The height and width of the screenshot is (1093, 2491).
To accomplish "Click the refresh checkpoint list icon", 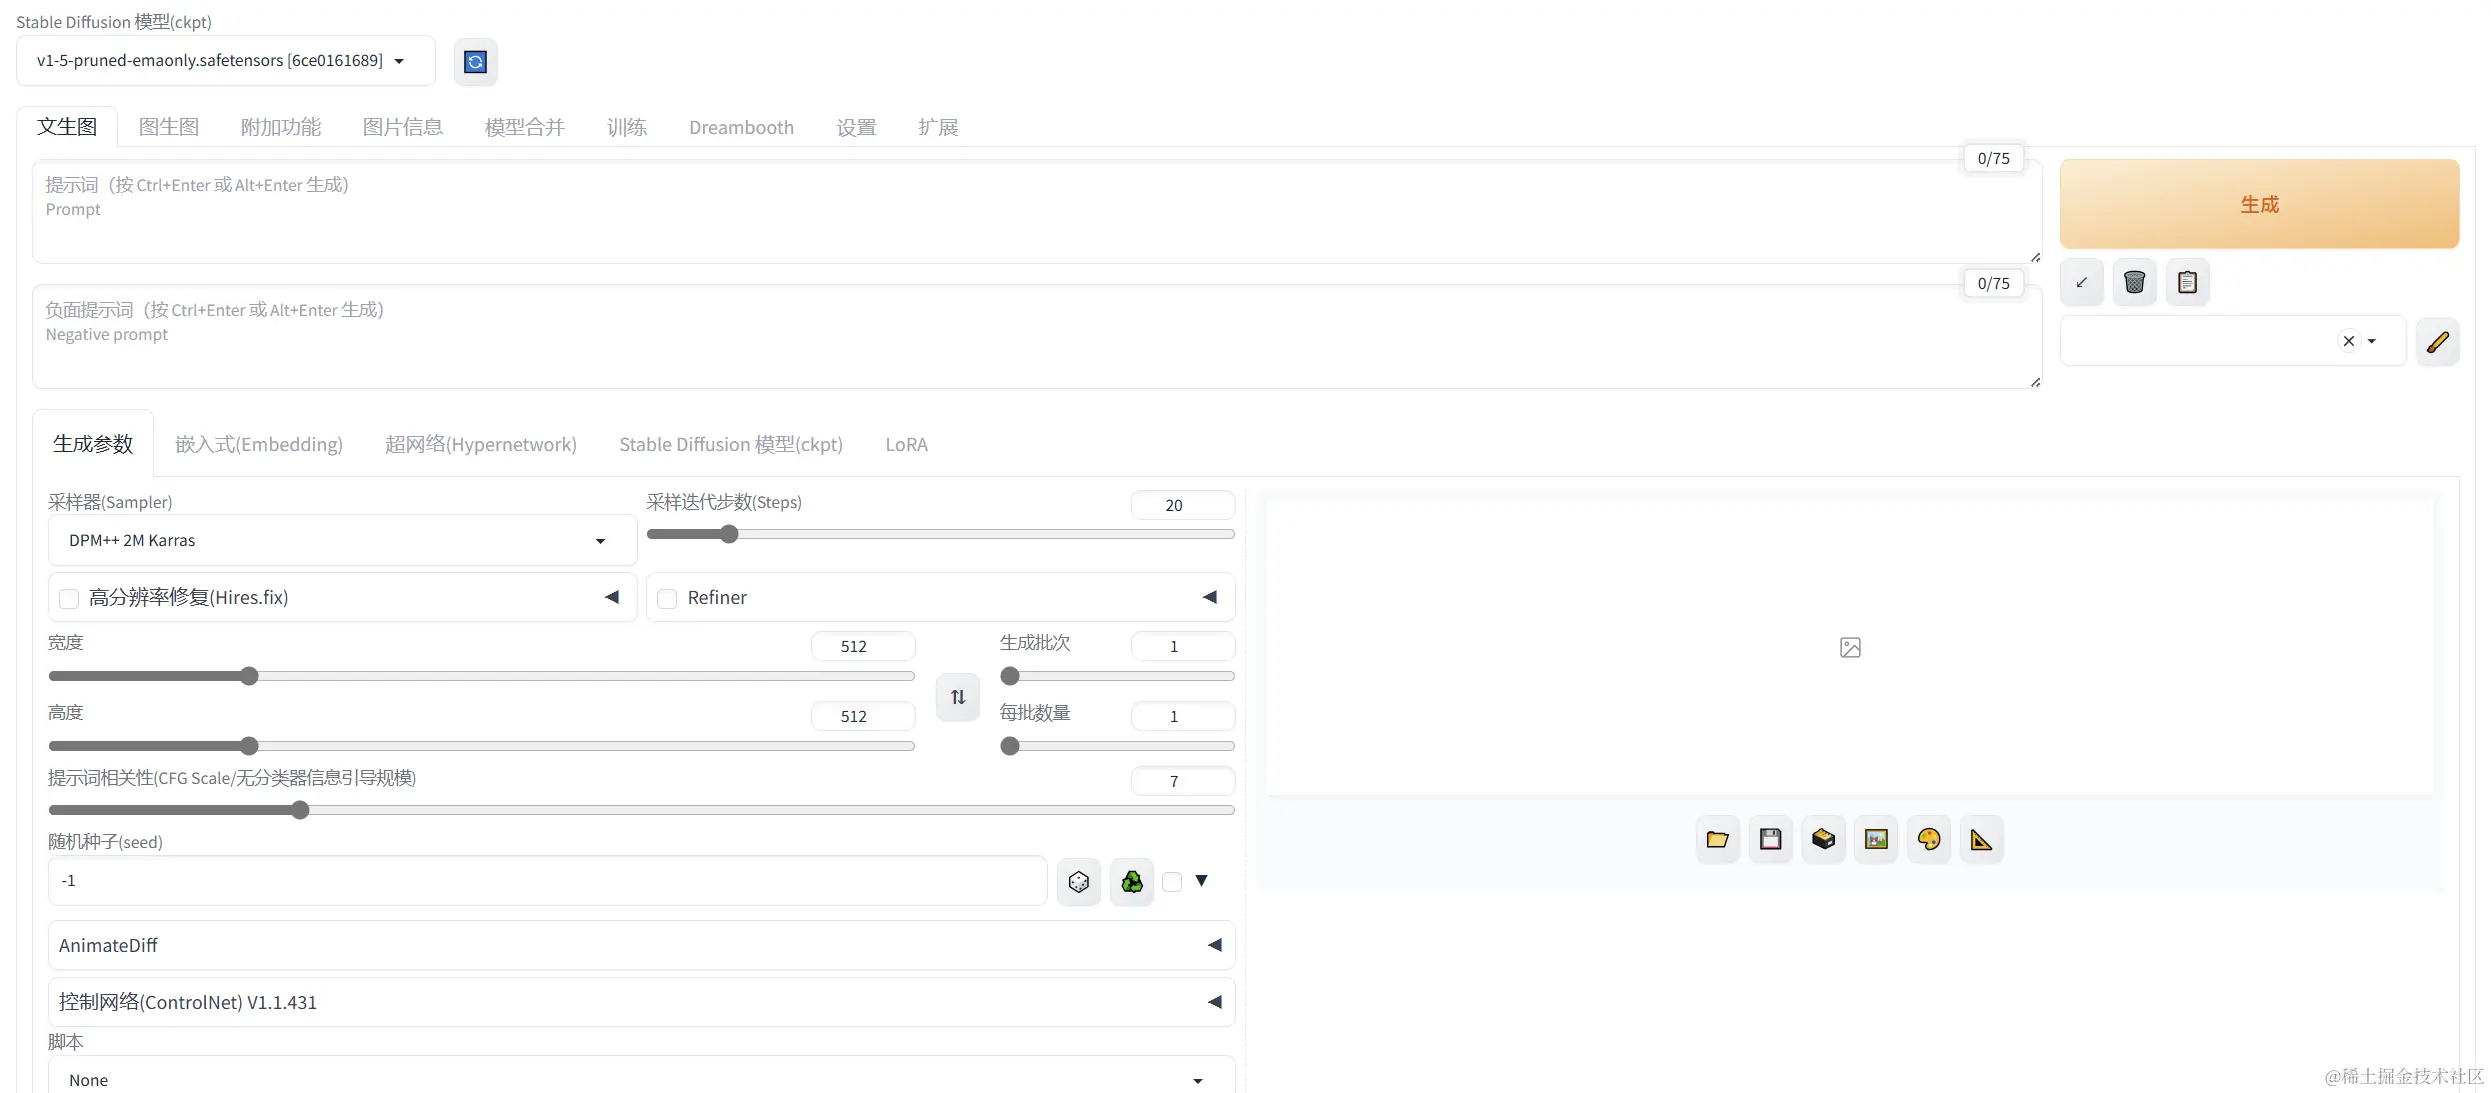I will coord(475,62).
